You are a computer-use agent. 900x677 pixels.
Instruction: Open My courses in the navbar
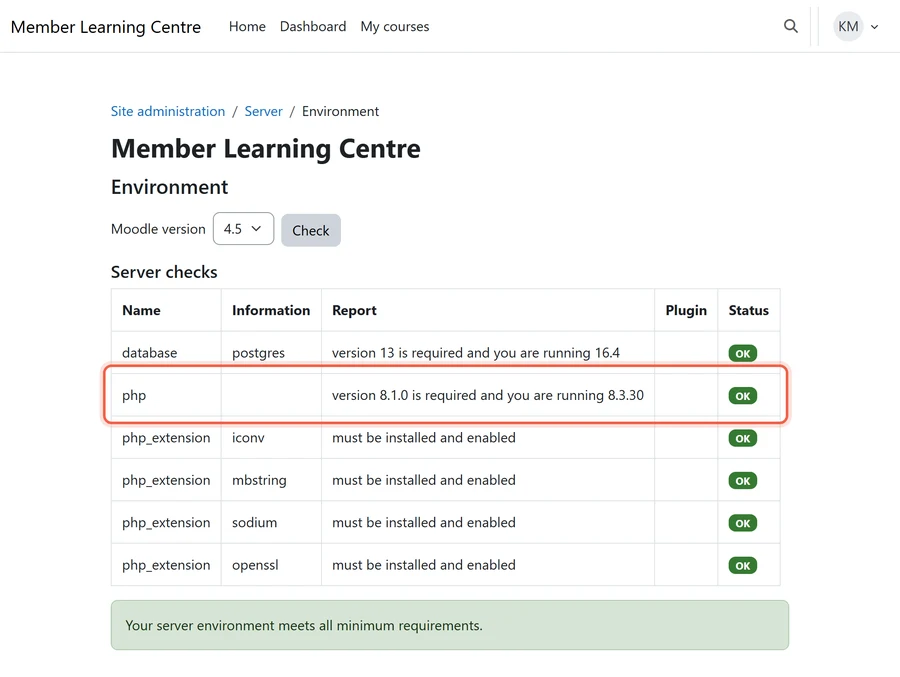point(394,26)
